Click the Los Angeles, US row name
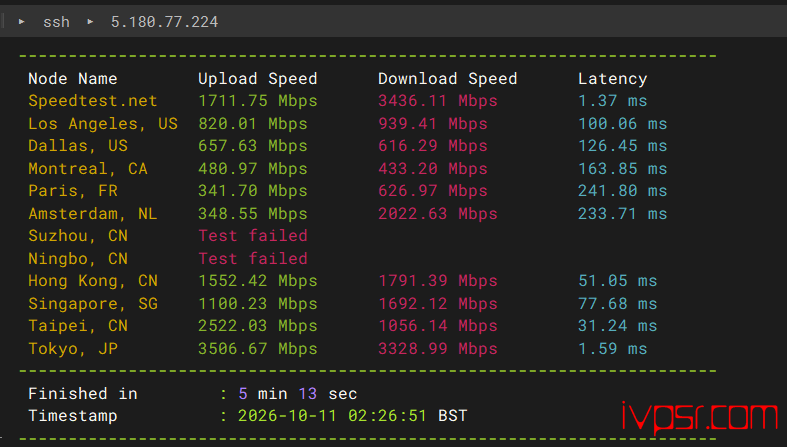The height and width of the screenshot is (447, 787). (x=103, y=124)
